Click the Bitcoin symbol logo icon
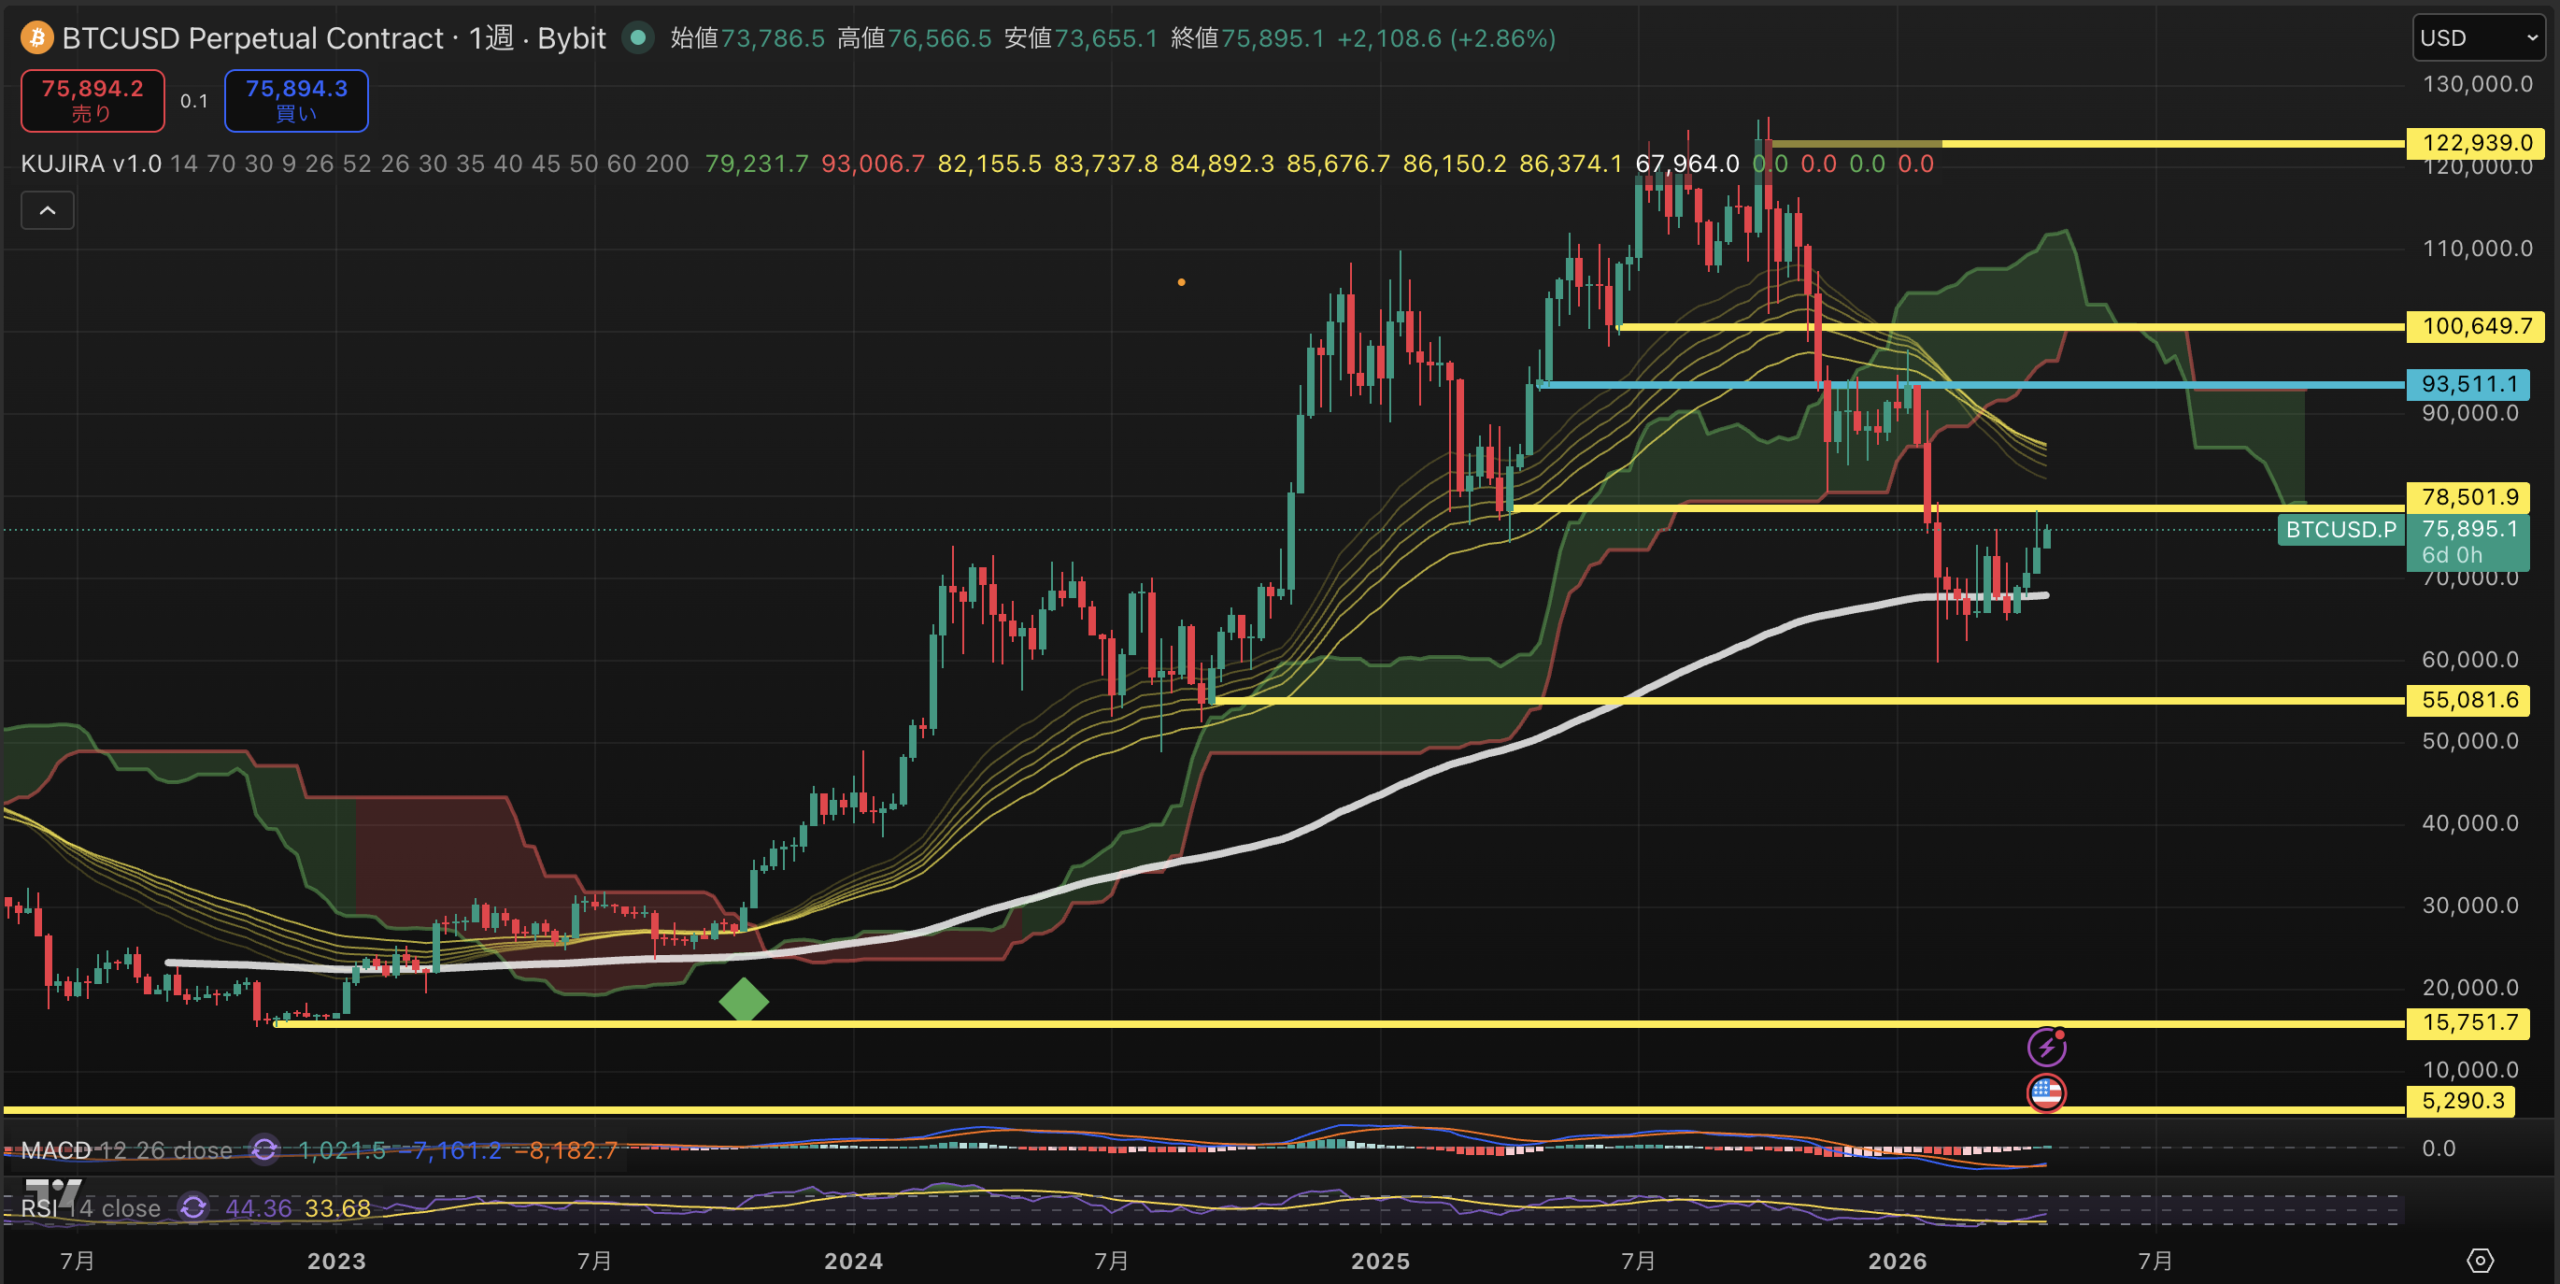Viewport: 2560px width, 1284px height. [37, 38]
